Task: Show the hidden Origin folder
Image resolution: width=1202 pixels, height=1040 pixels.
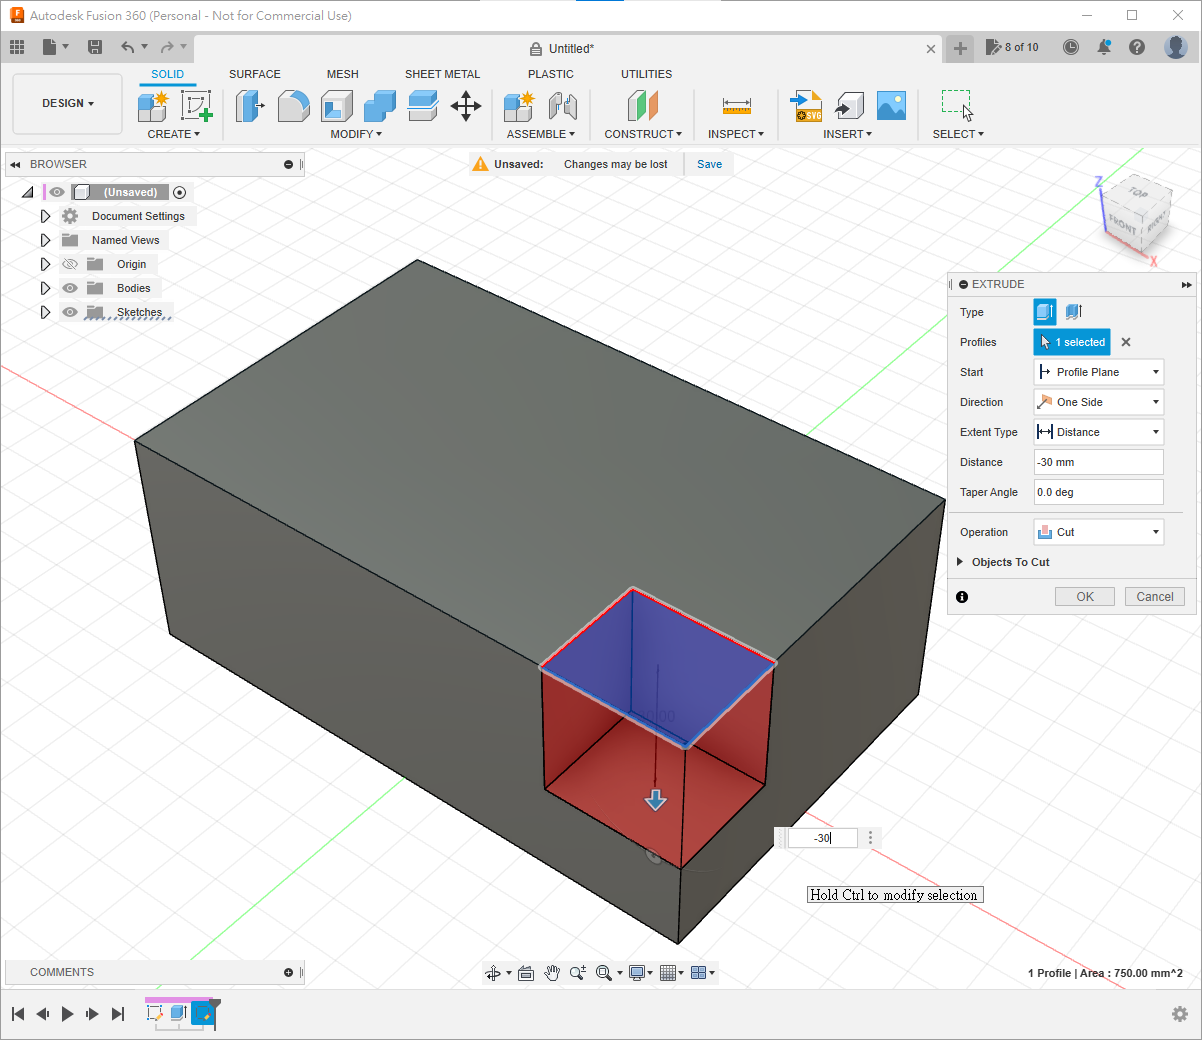Action: (70, 264)
